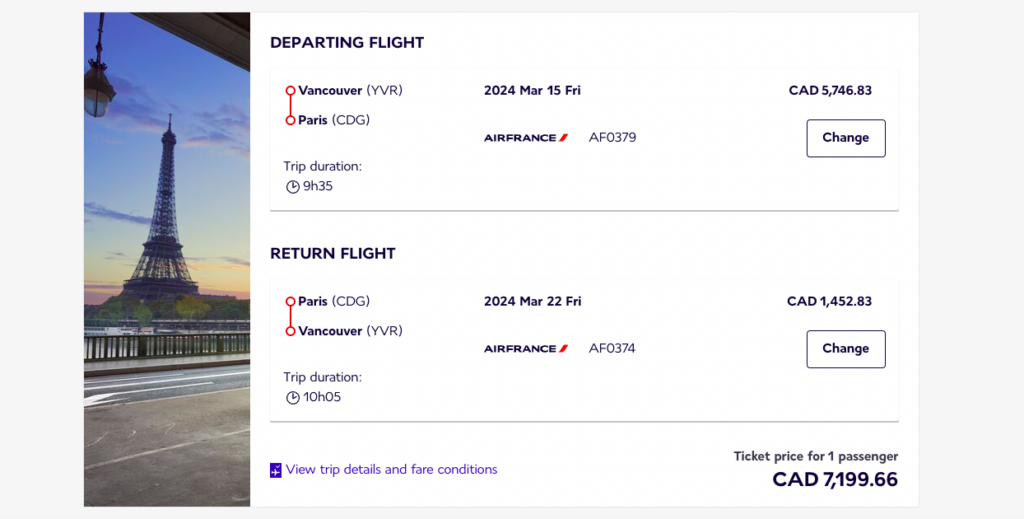Click the 2024 Mar 15 Fri departure date

(532, 90)
